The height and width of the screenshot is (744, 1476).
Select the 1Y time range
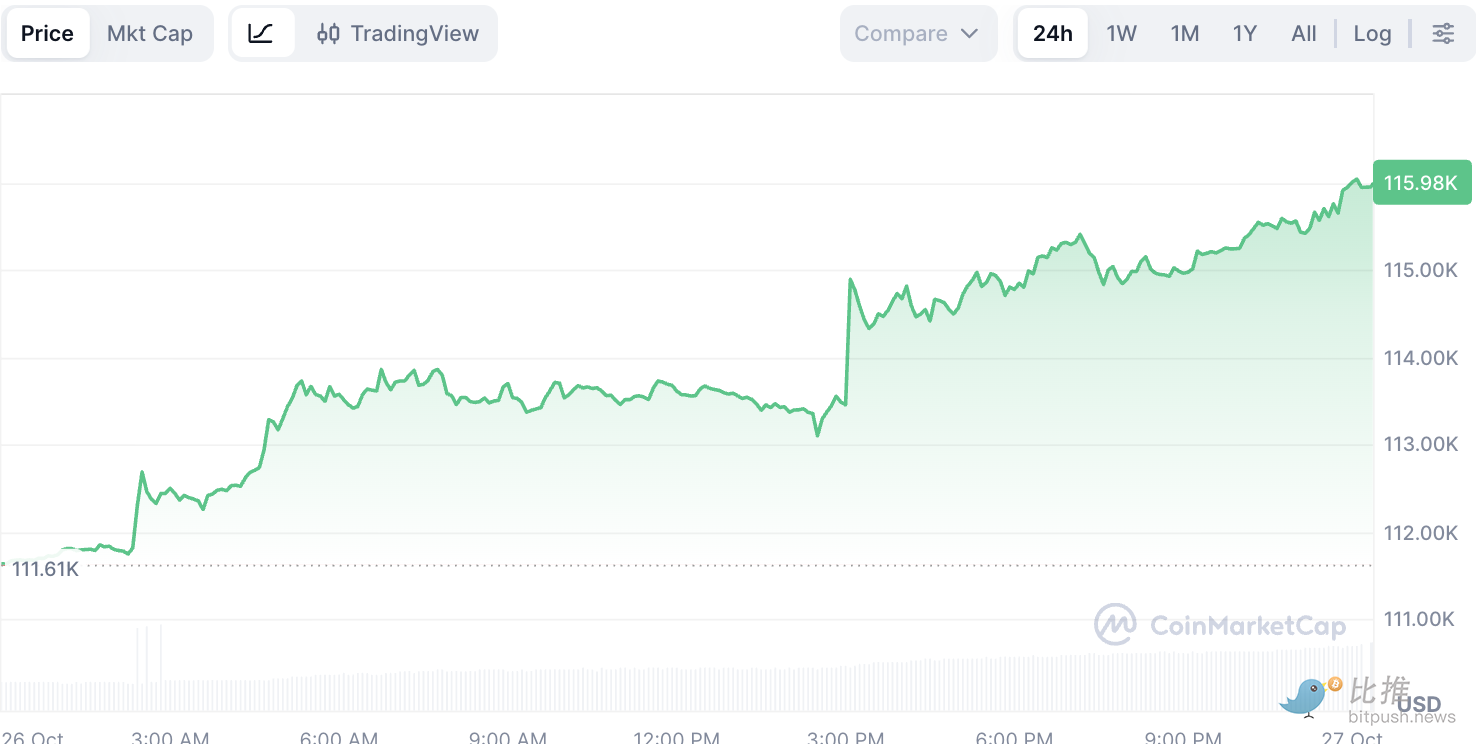(1244, 33)
